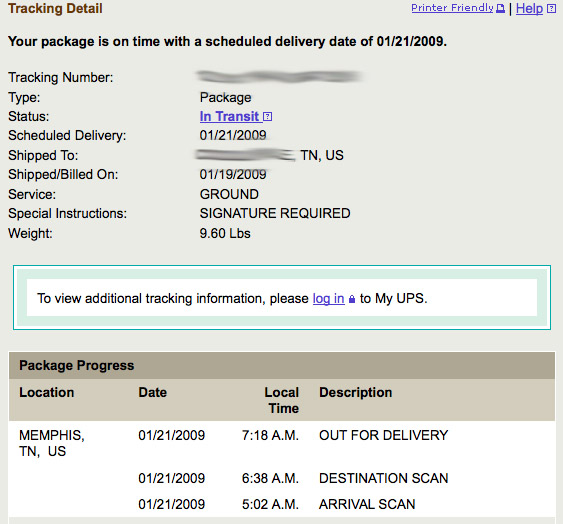Image resolution: width=563 pixels, height=524 pixels.
Task: Click the Location column header
Action: (x=47, y=392)
